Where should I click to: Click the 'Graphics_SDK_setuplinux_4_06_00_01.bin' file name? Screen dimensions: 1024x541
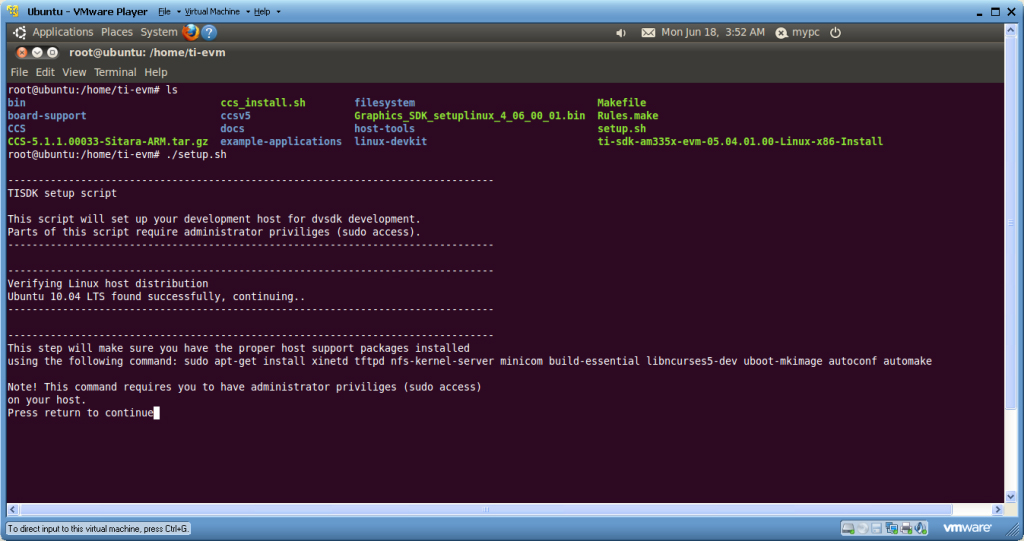coord(470,116)
